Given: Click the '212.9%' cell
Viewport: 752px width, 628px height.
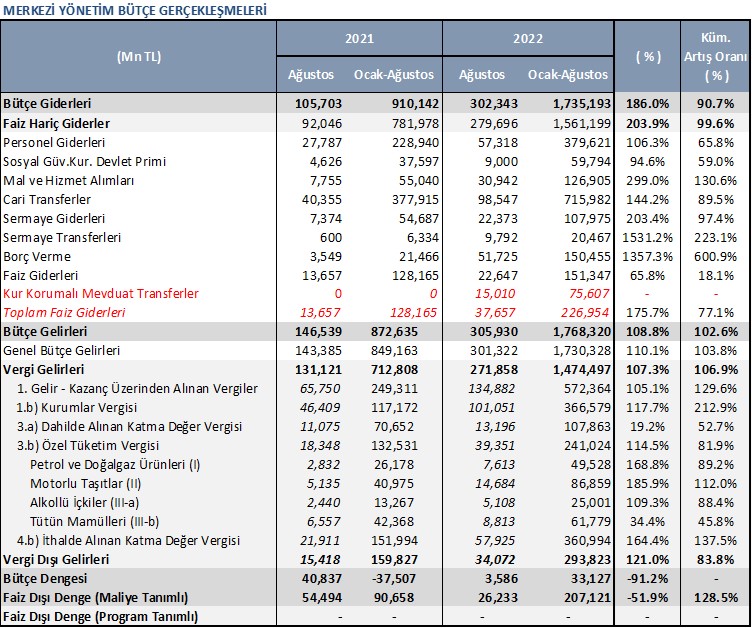Looking at the screenshot, I should 716,408.
